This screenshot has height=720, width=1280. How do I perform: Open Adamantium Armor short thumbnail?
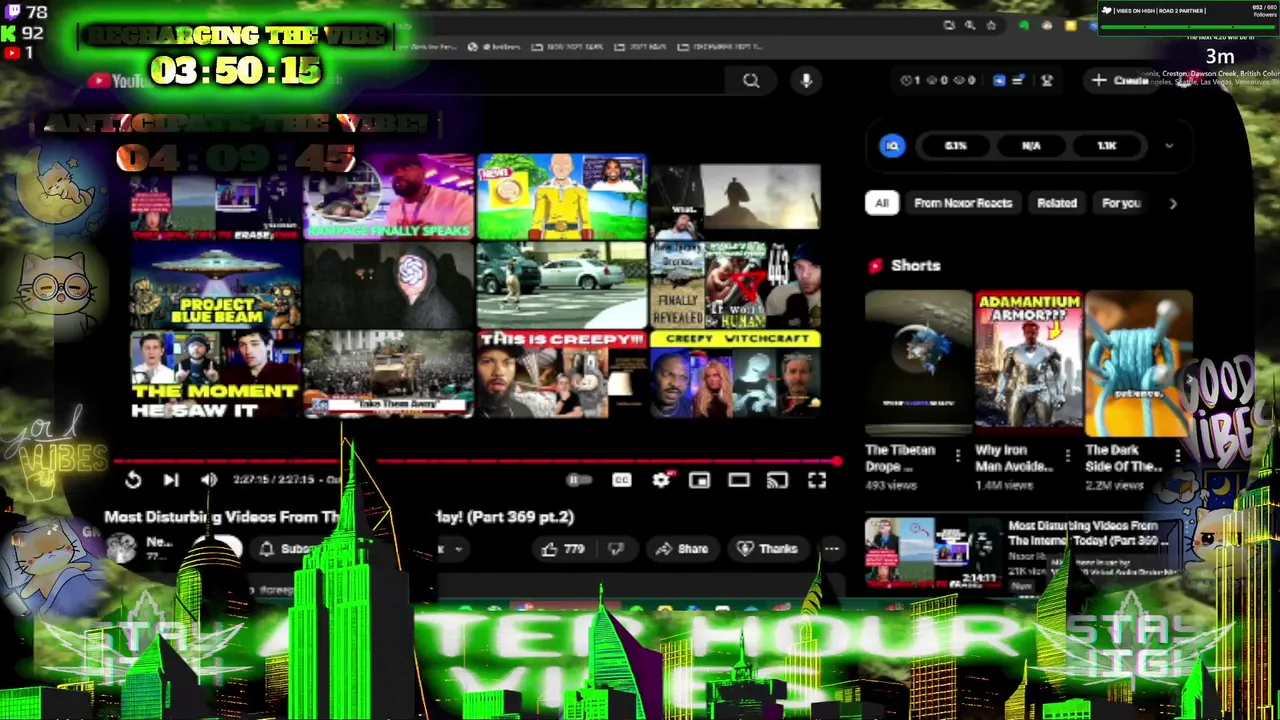click(x=1028, y=364)
